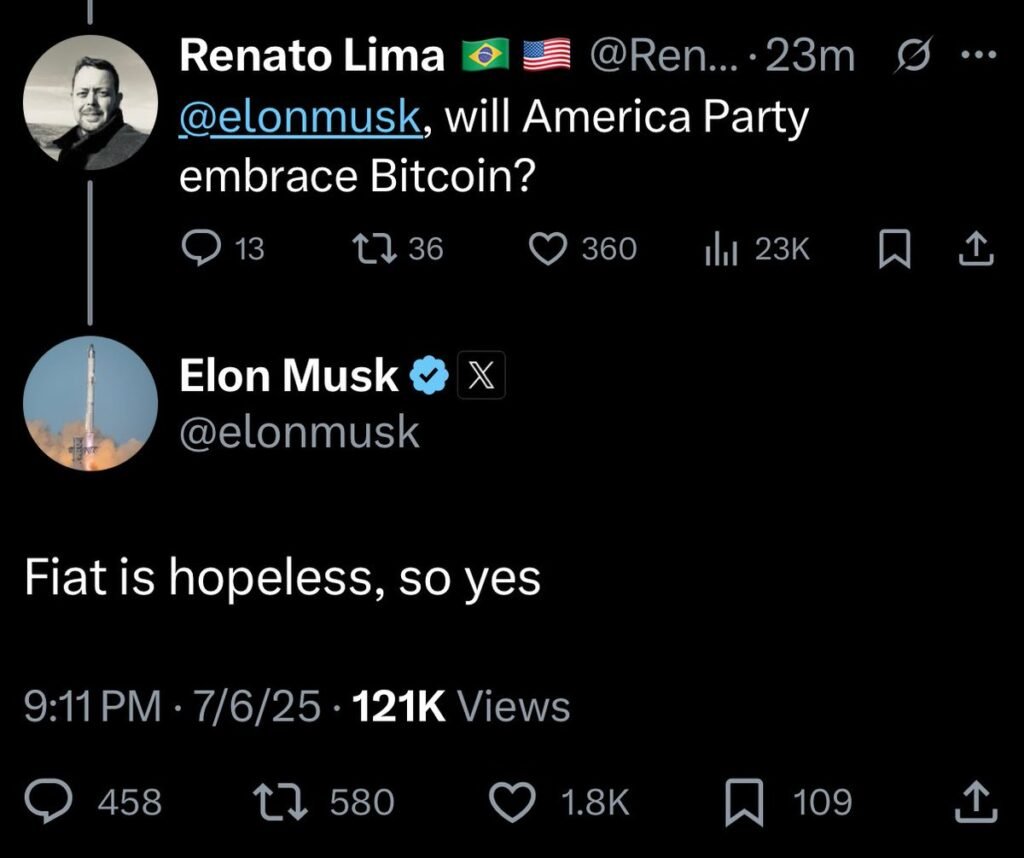Share Elon Musk's post using the bottom share icon
1024x858 pixels.
pyautogui.click(x=976, y=802)
